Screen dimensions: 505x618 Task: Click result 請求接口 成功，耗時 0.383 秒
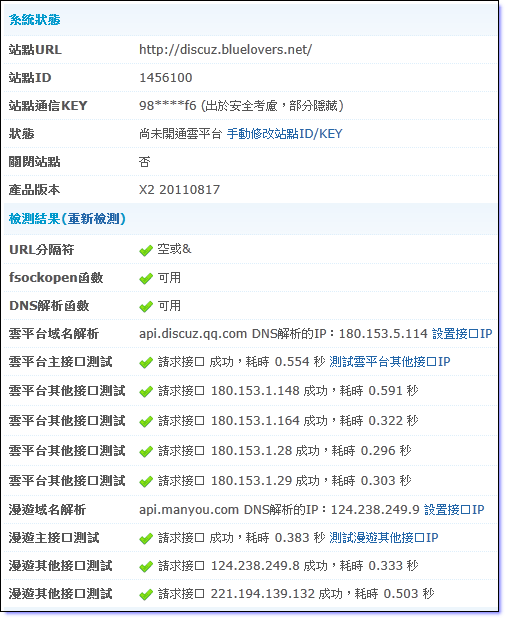242,538
